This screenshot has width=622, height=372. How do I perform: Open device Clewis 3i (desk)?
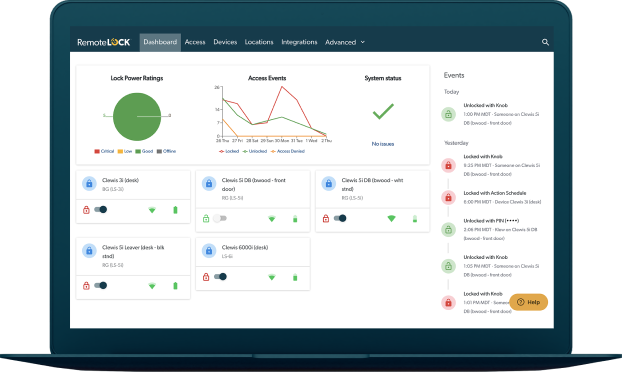[120, 180]
